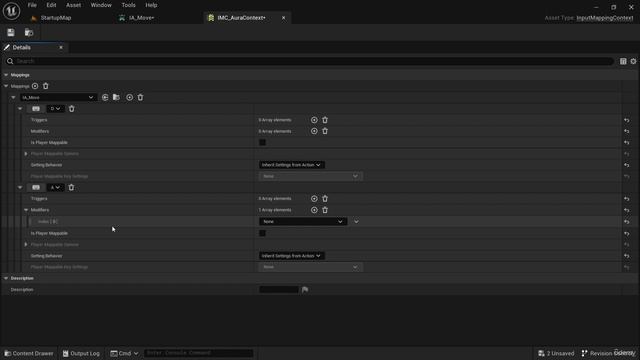Clear Triggers array for the A key

coord(325,199)
